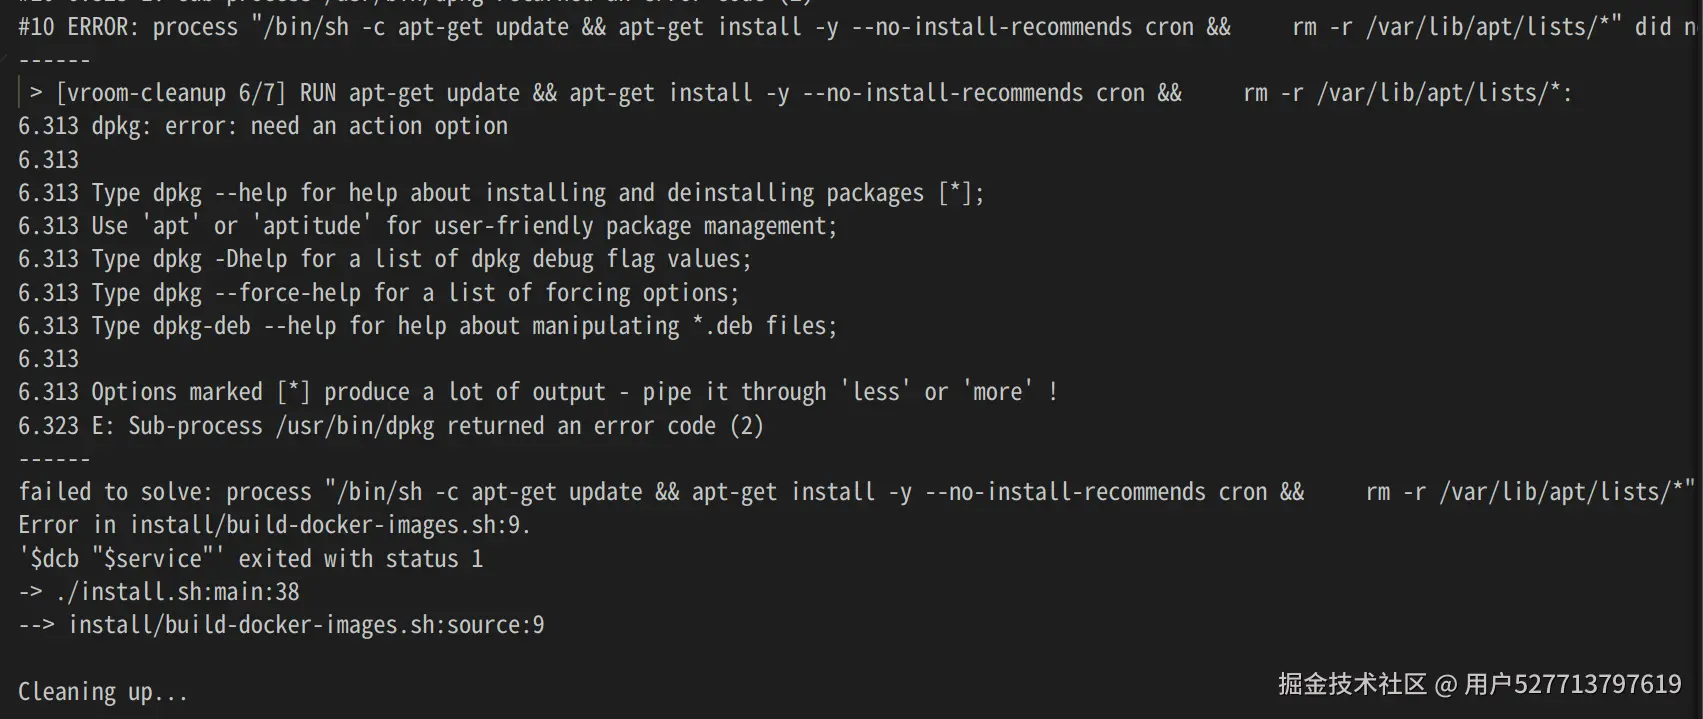1703x719 pixels.
Task: Click the "Cleaning up..." message
Action: 102,692
